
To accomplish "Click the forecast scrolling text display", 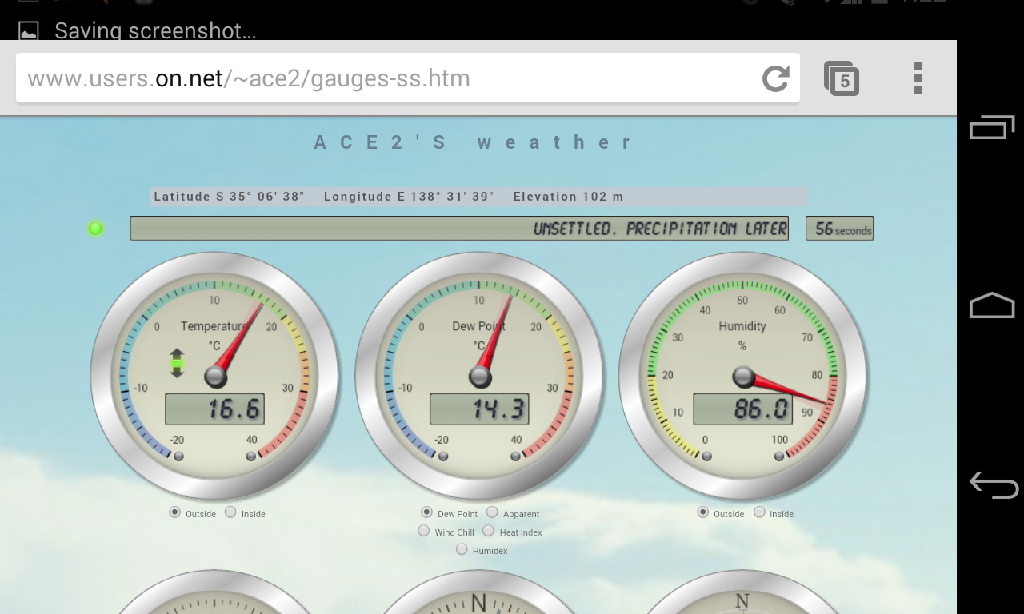I will click(459, 229).
